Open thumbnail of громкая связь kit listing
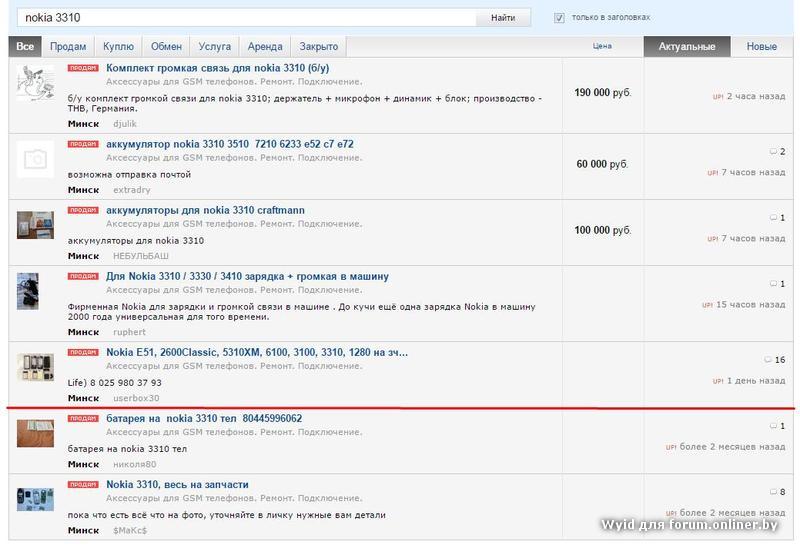The image size is (800, 548). [x=35, y=83]
